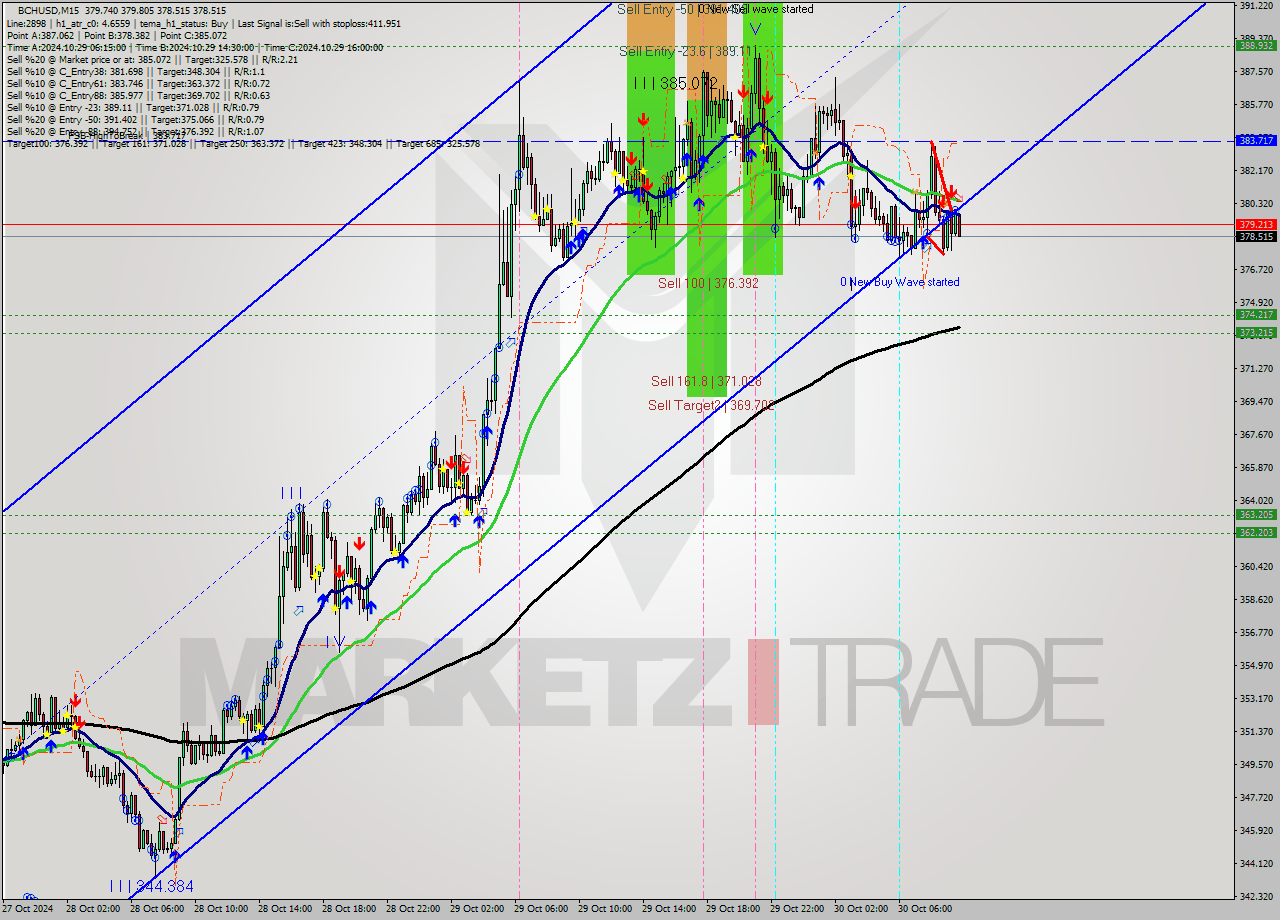The image size is (1280, 920).
Task: Click the '28 Oct 06:00' time axis label
Action: pos(157,909)
